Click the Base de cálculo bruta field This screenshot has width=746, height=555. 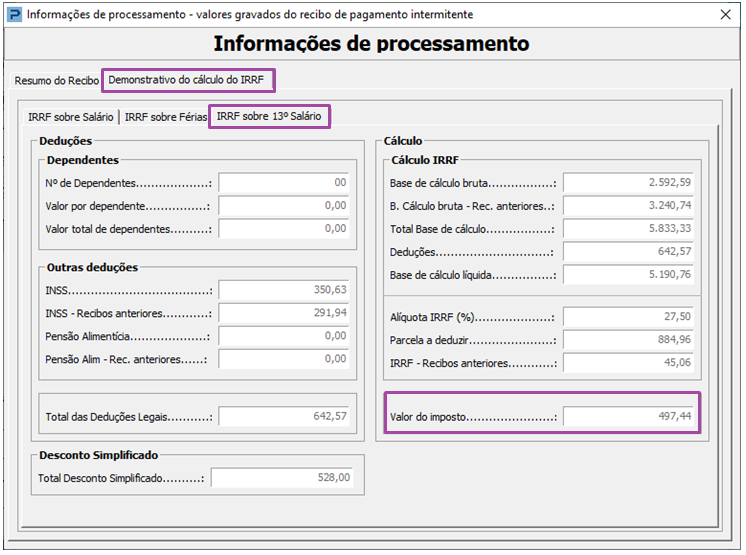(x=628, y=183)
